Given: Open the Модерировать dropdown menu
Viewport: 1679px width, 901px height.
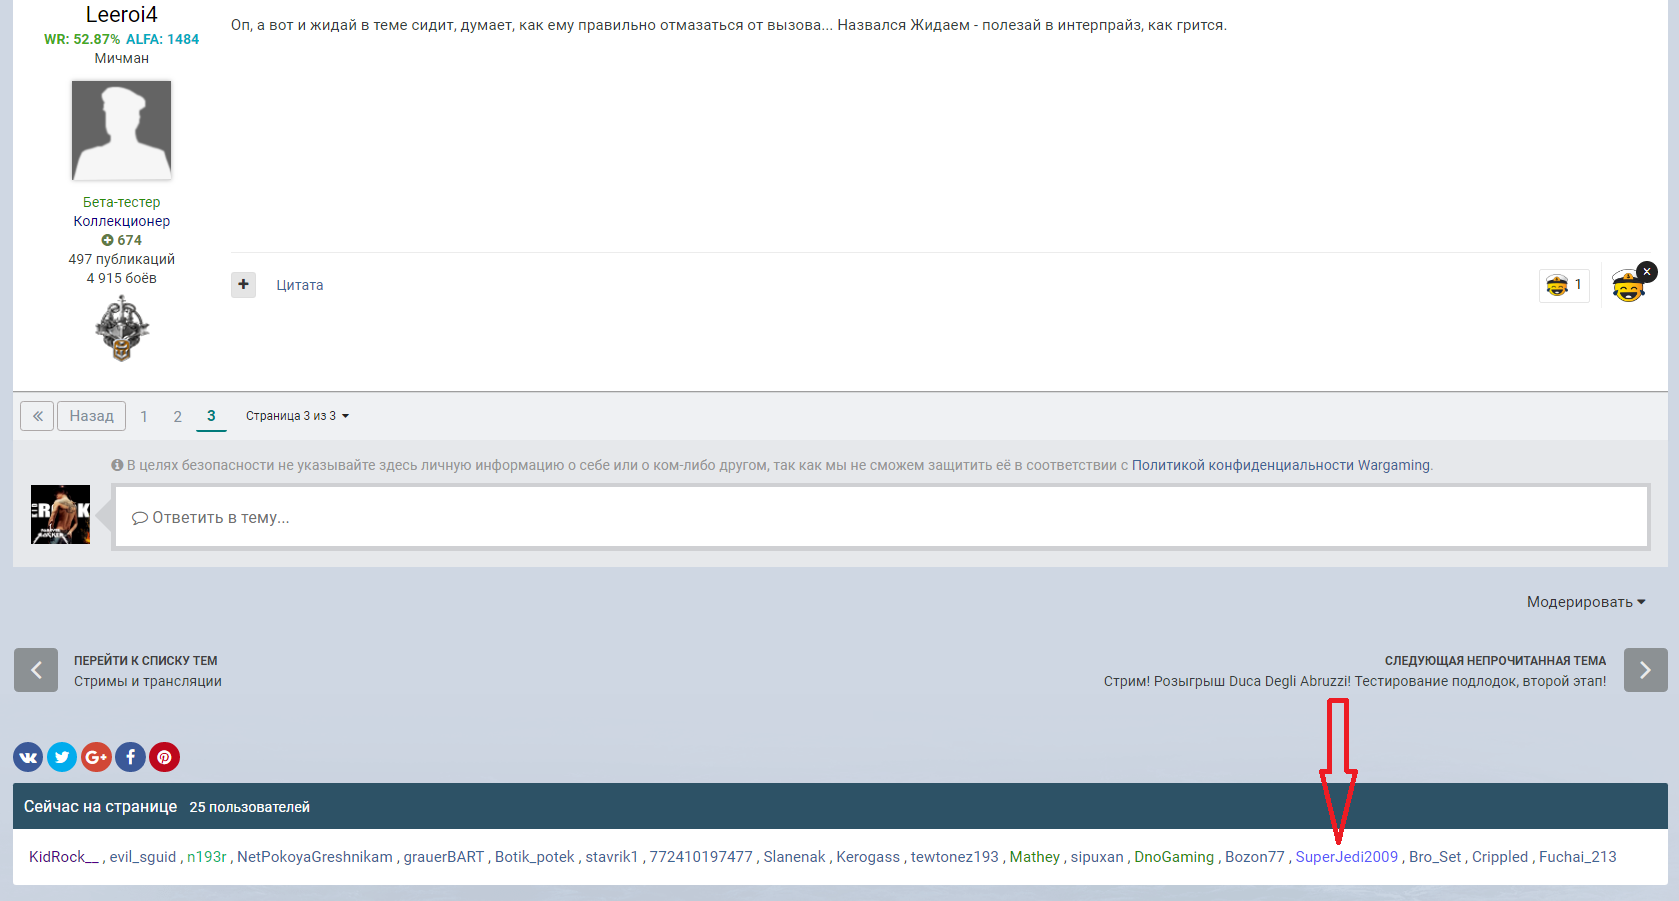Looking at the screenshot, I should [x=1586, y=602].
